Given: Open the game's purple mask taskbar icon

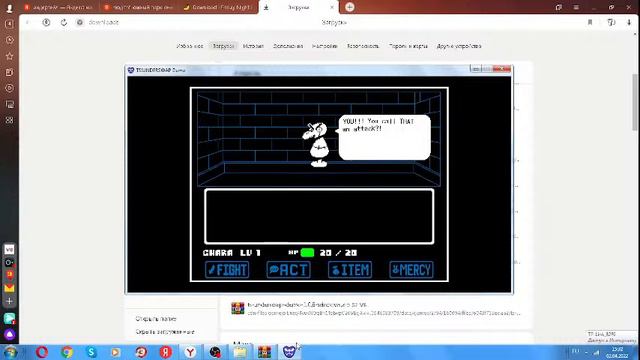Looking at the screenshot, I should coord(289,352).
